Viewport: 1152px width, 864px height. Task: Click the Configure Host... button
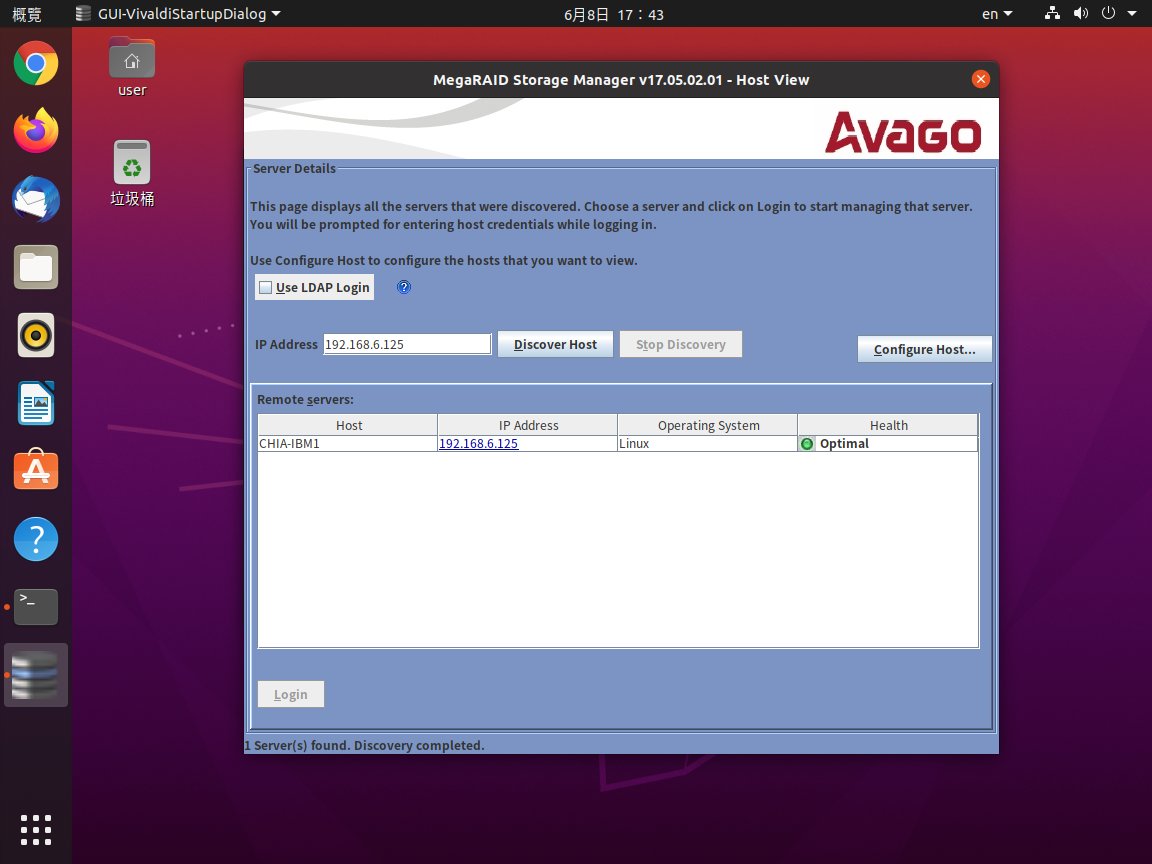pyautogui.click(x=924, y=350)
